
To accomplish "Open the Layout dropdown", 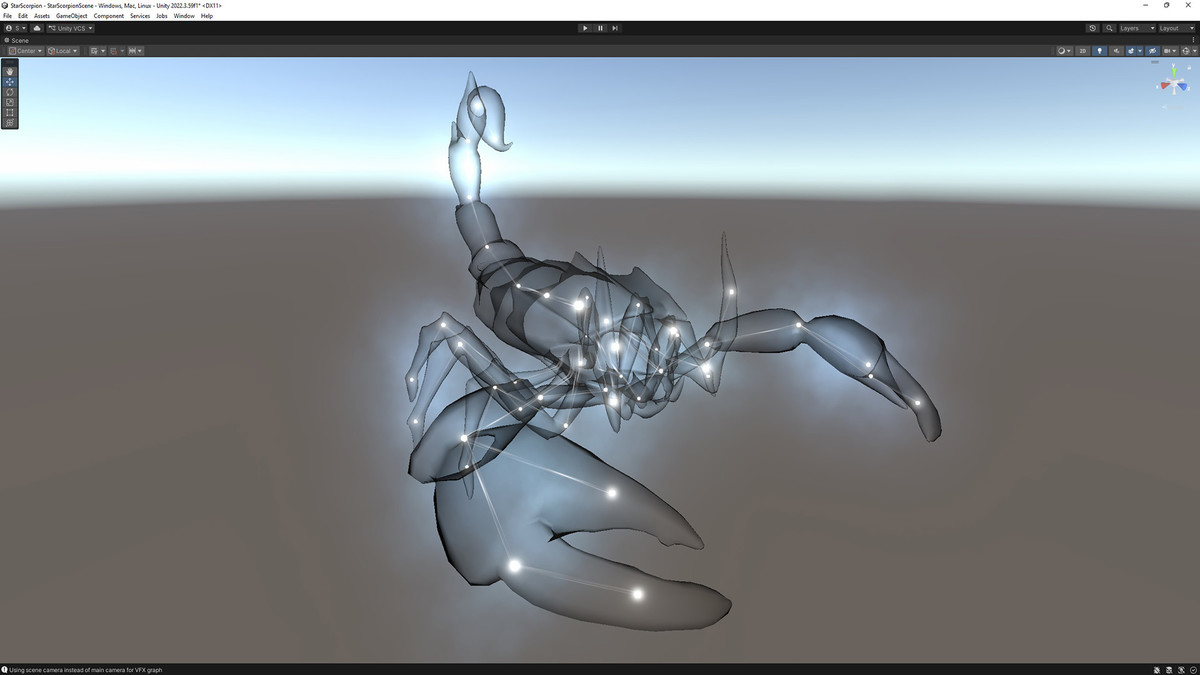I will click(1176, 28).
